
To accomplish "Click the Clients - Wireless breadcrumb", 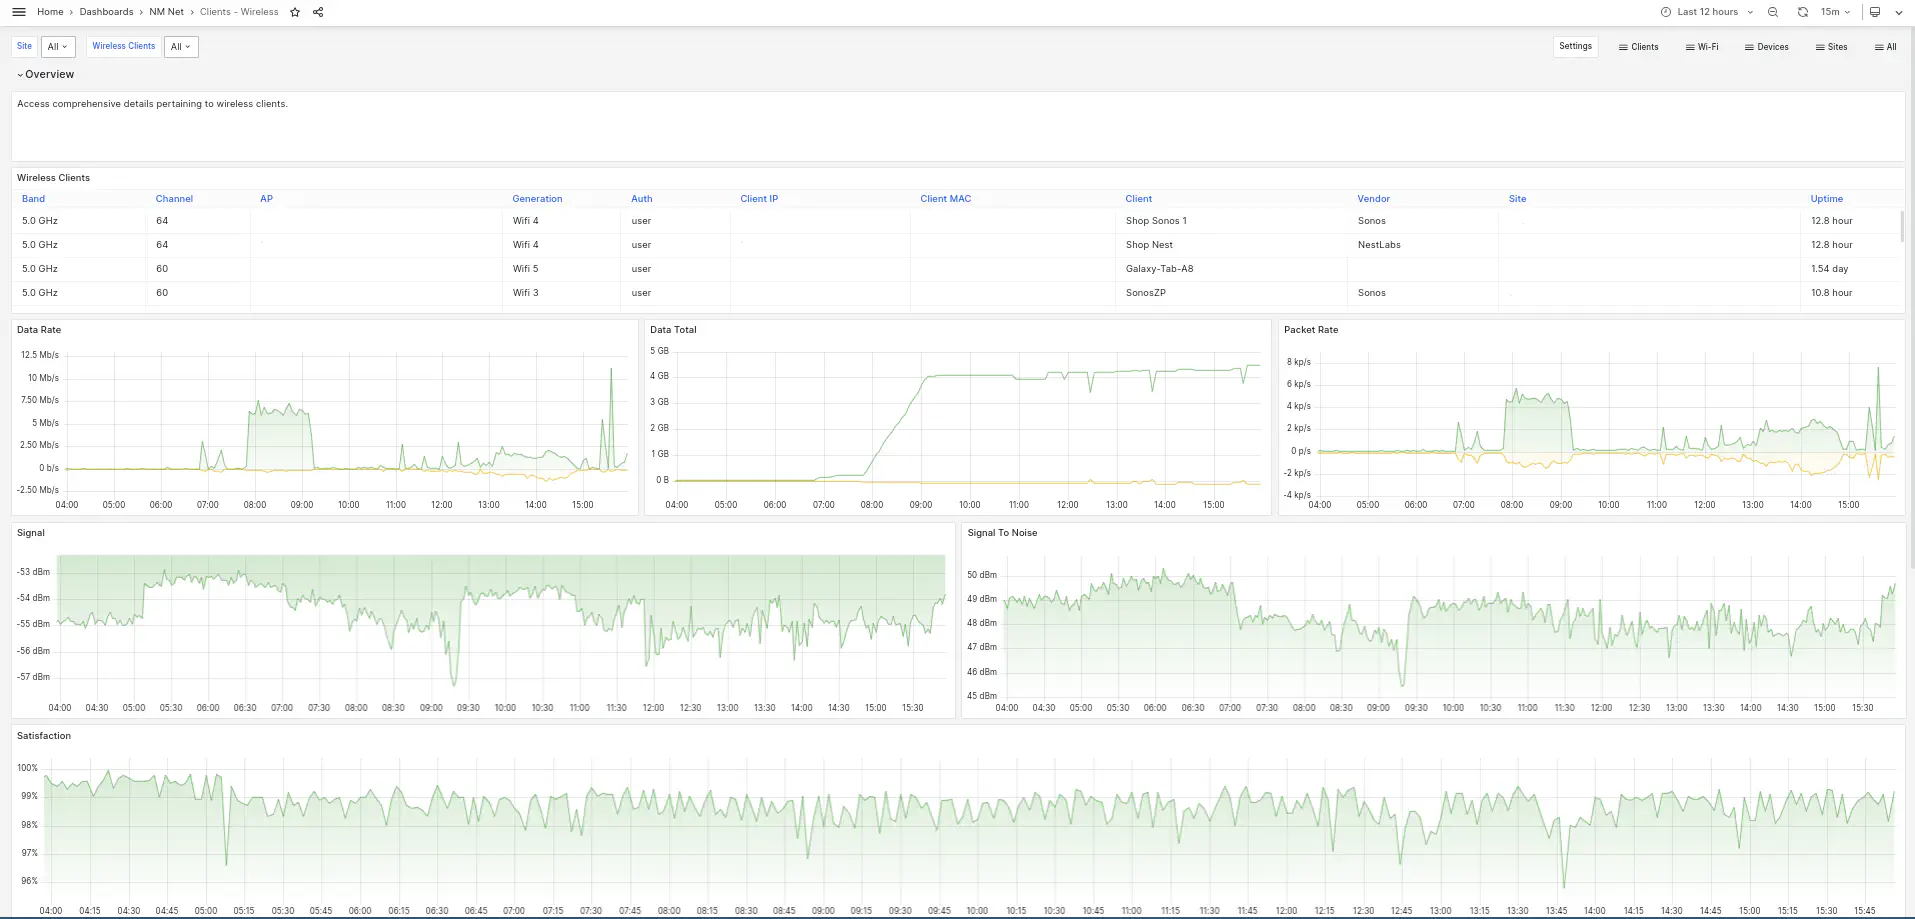I will (239, 12).
